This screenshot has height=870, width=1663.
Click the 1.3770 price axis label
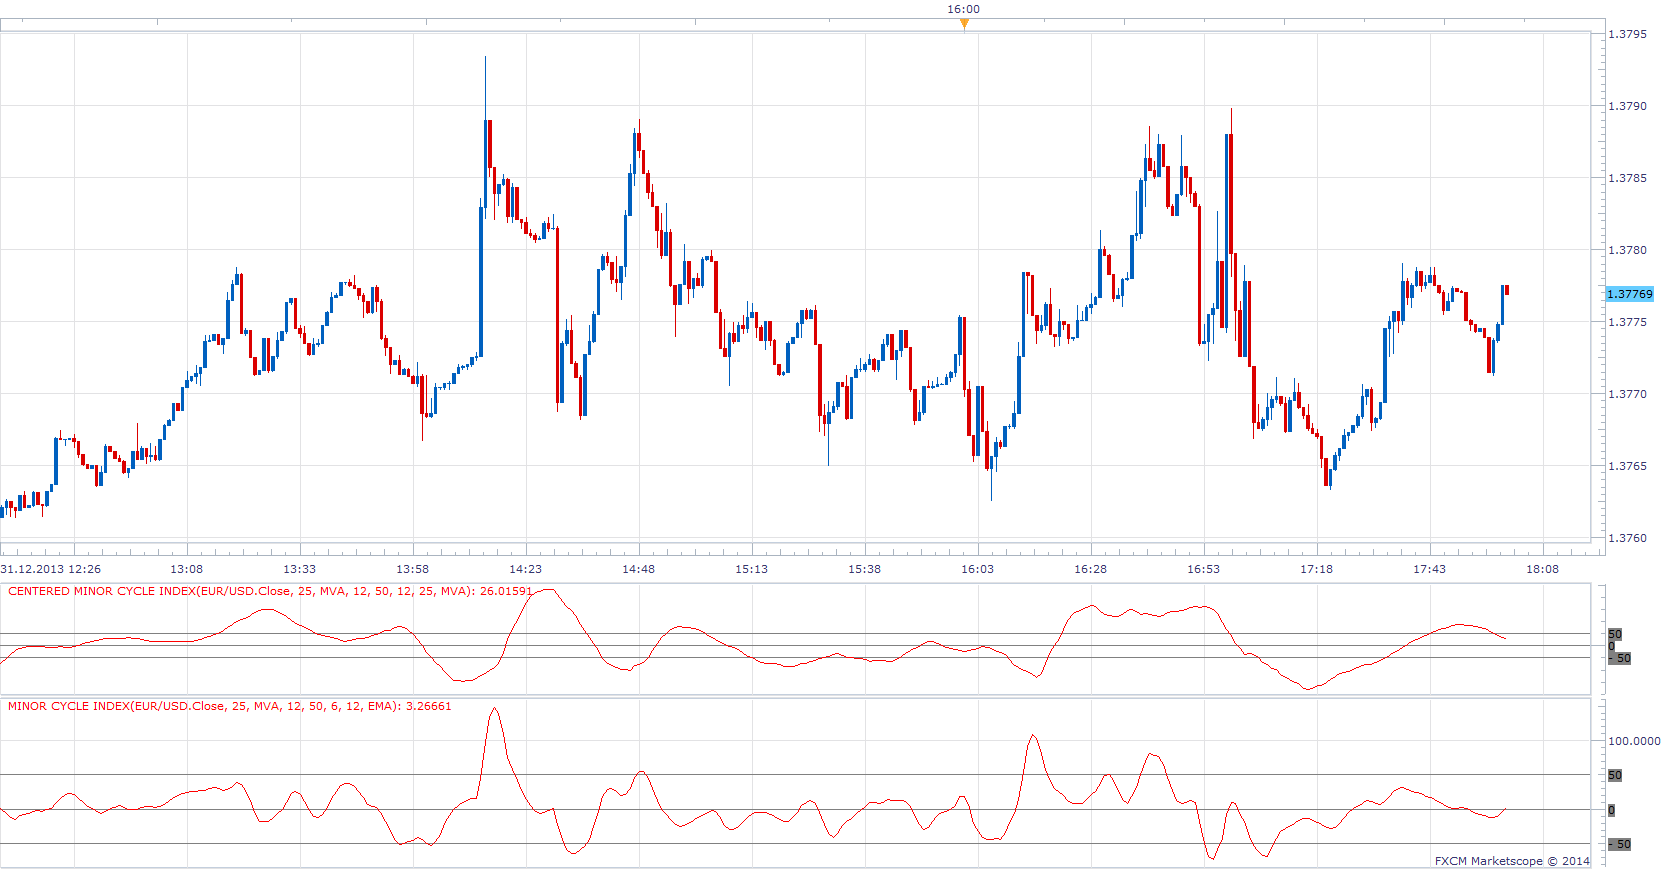1627,394
